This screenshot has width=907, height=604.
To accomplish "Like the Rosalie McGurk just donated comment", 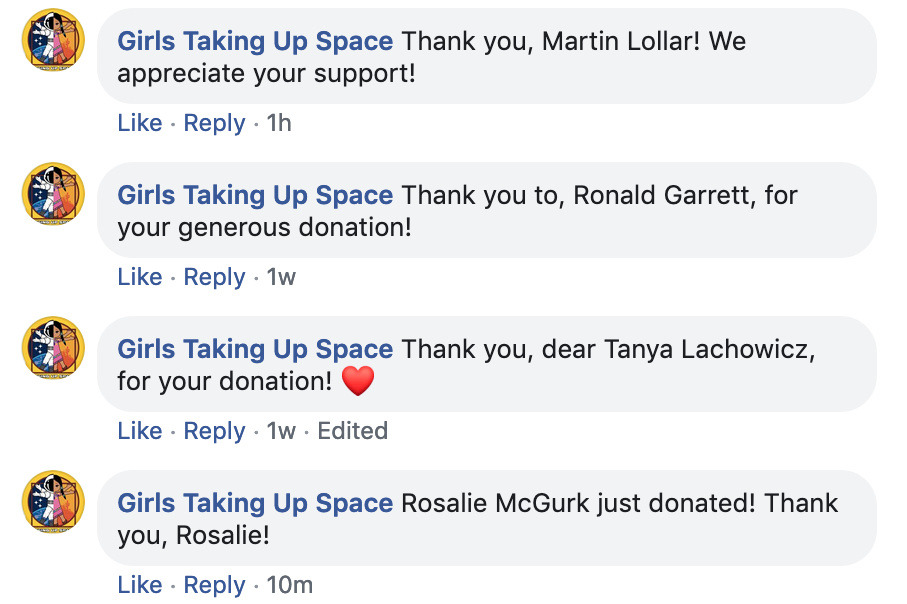I will [139, 584].
